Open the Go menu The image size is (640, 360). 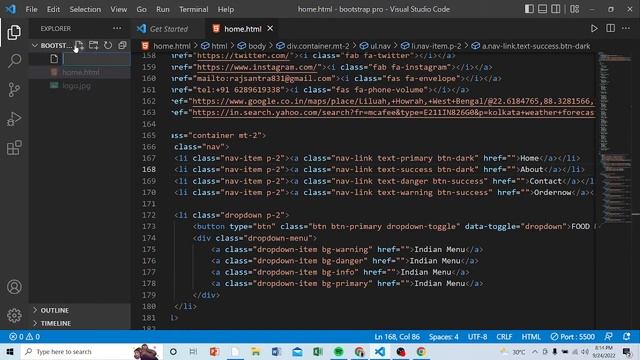click(x=141, y=9)
